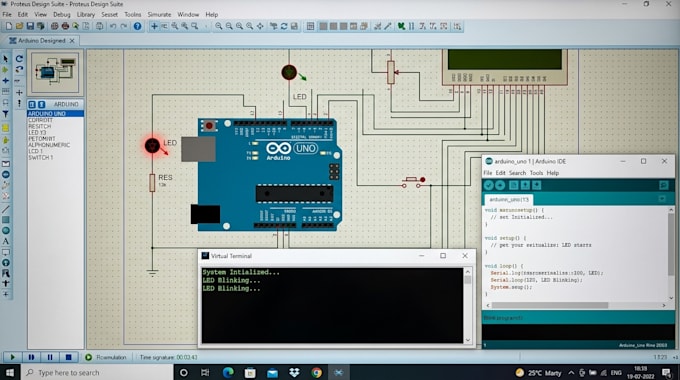Click the Rotate clockwise icon

[x=19, y=59]
